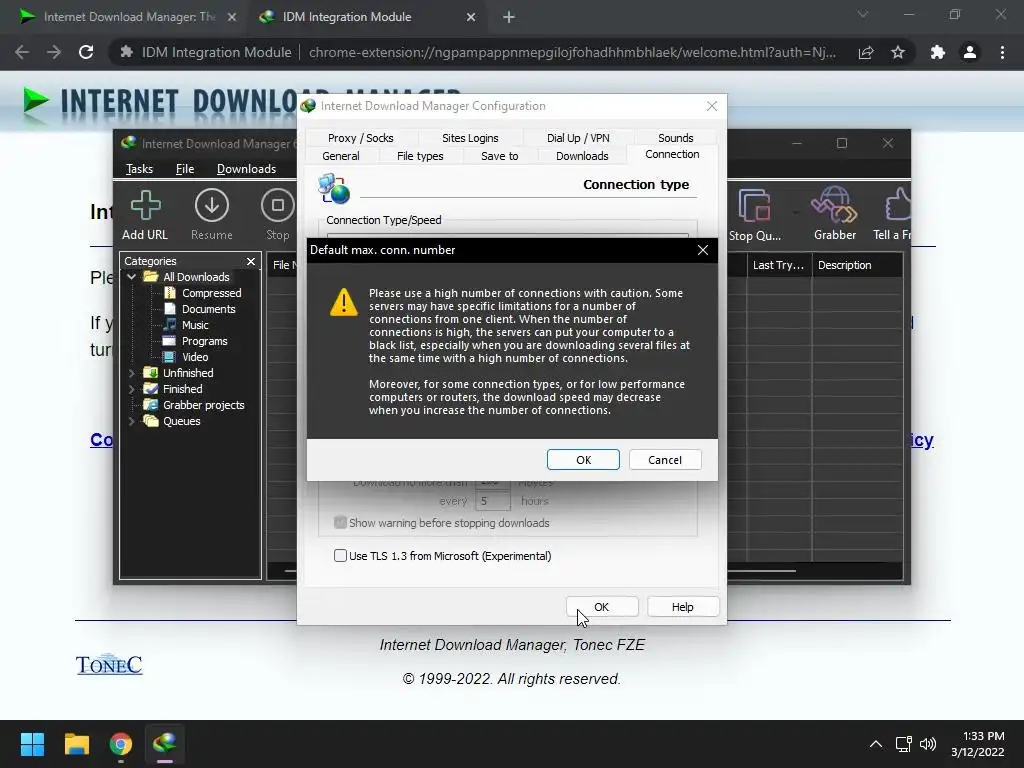Click the warning triangle icon in dialog

point(344,302)
